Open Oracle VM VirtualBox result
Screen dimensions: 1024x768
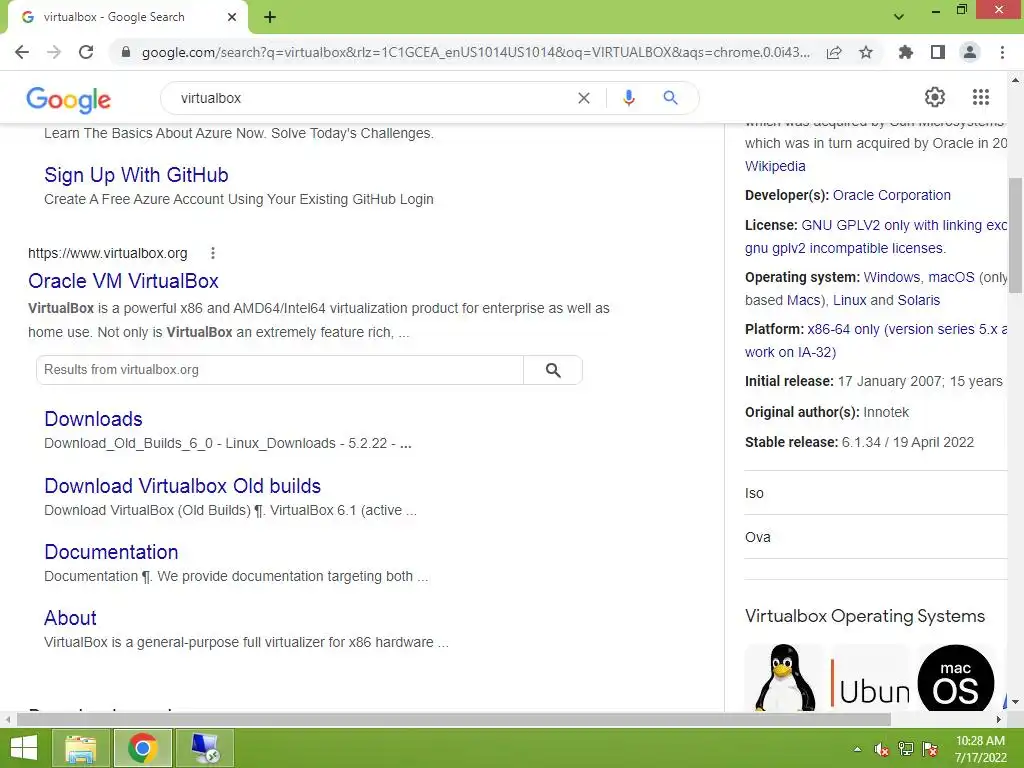(x=123, y=281)
